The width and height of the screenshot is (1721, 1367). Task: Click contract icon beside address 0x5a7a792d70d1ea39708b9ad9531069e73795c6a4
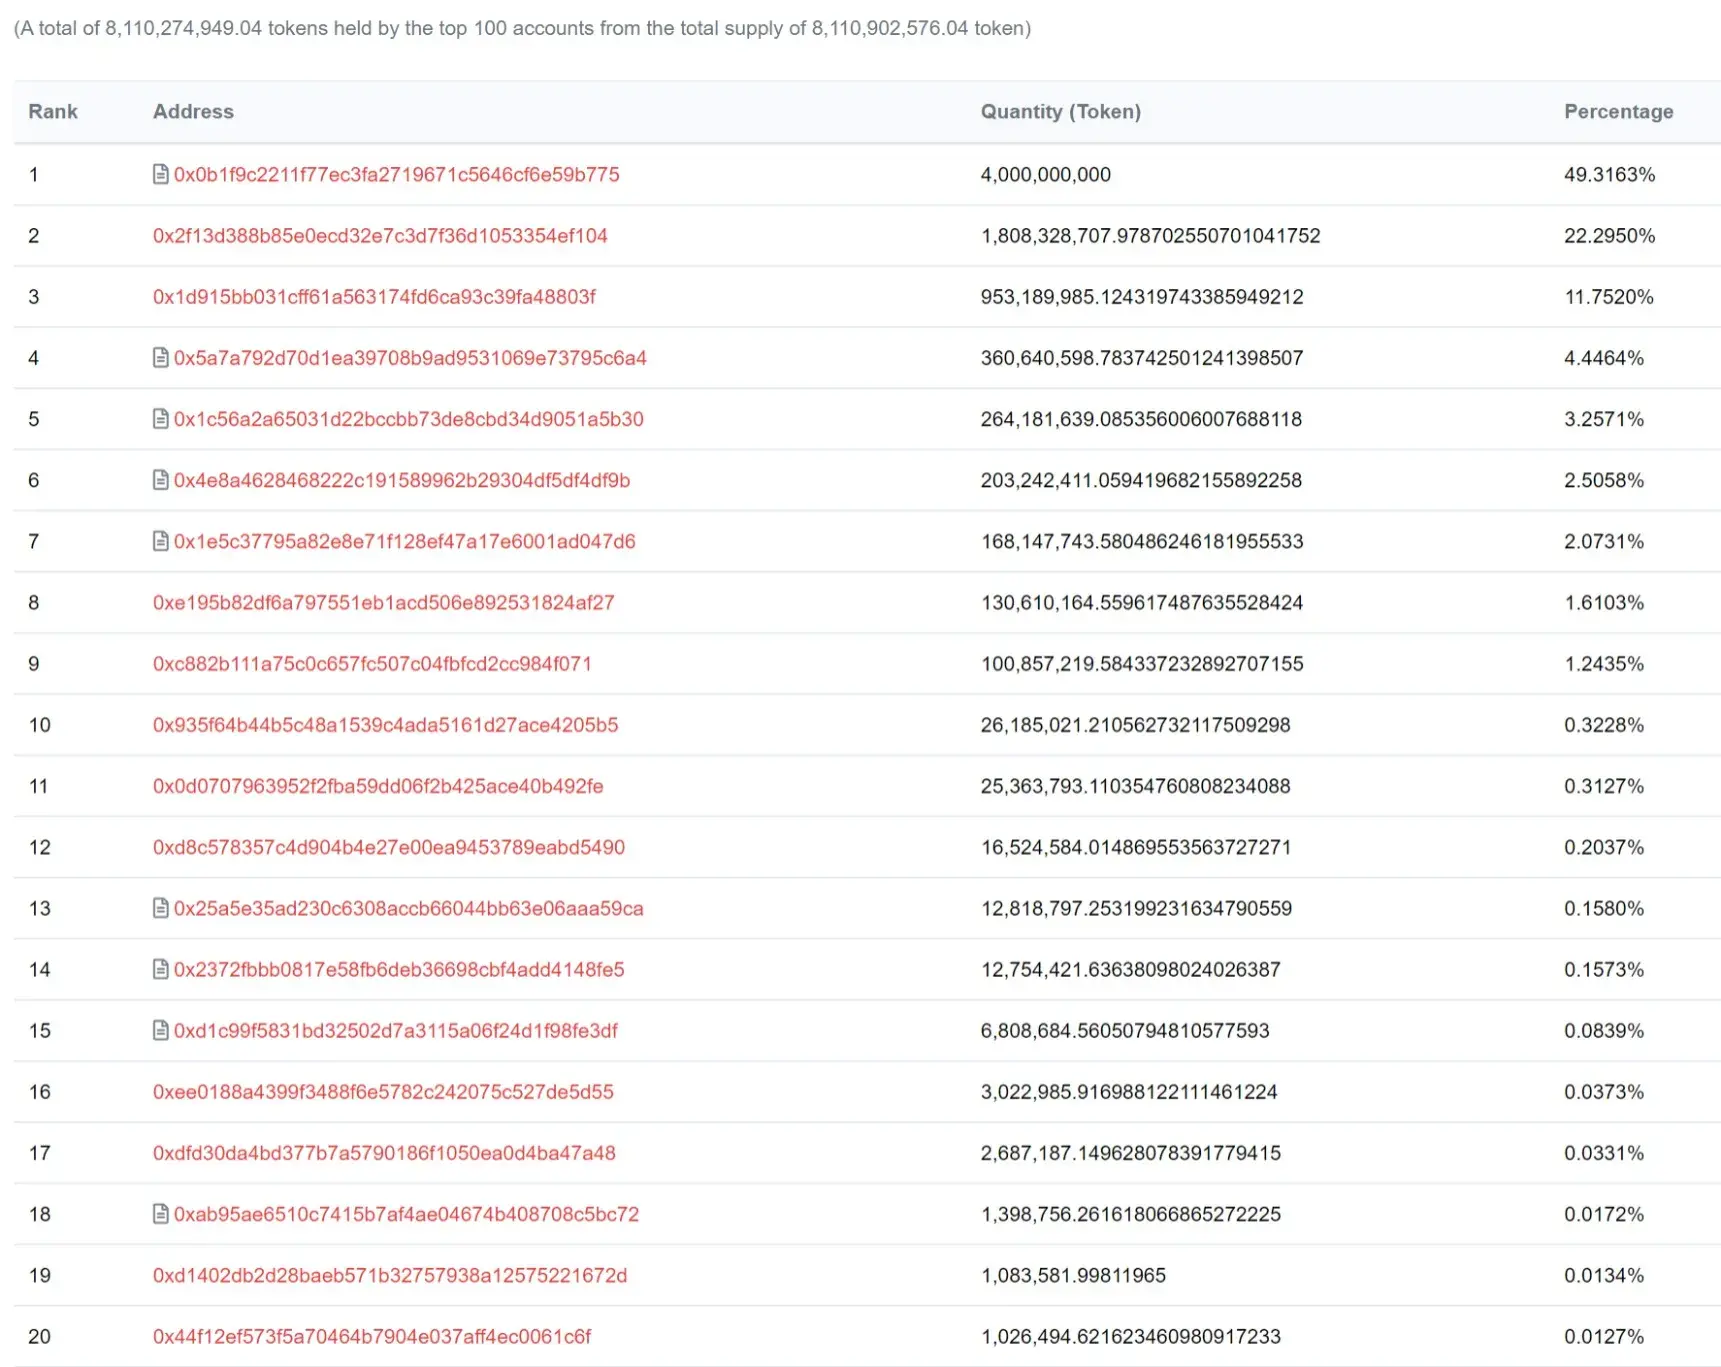[x=160, y=357]
